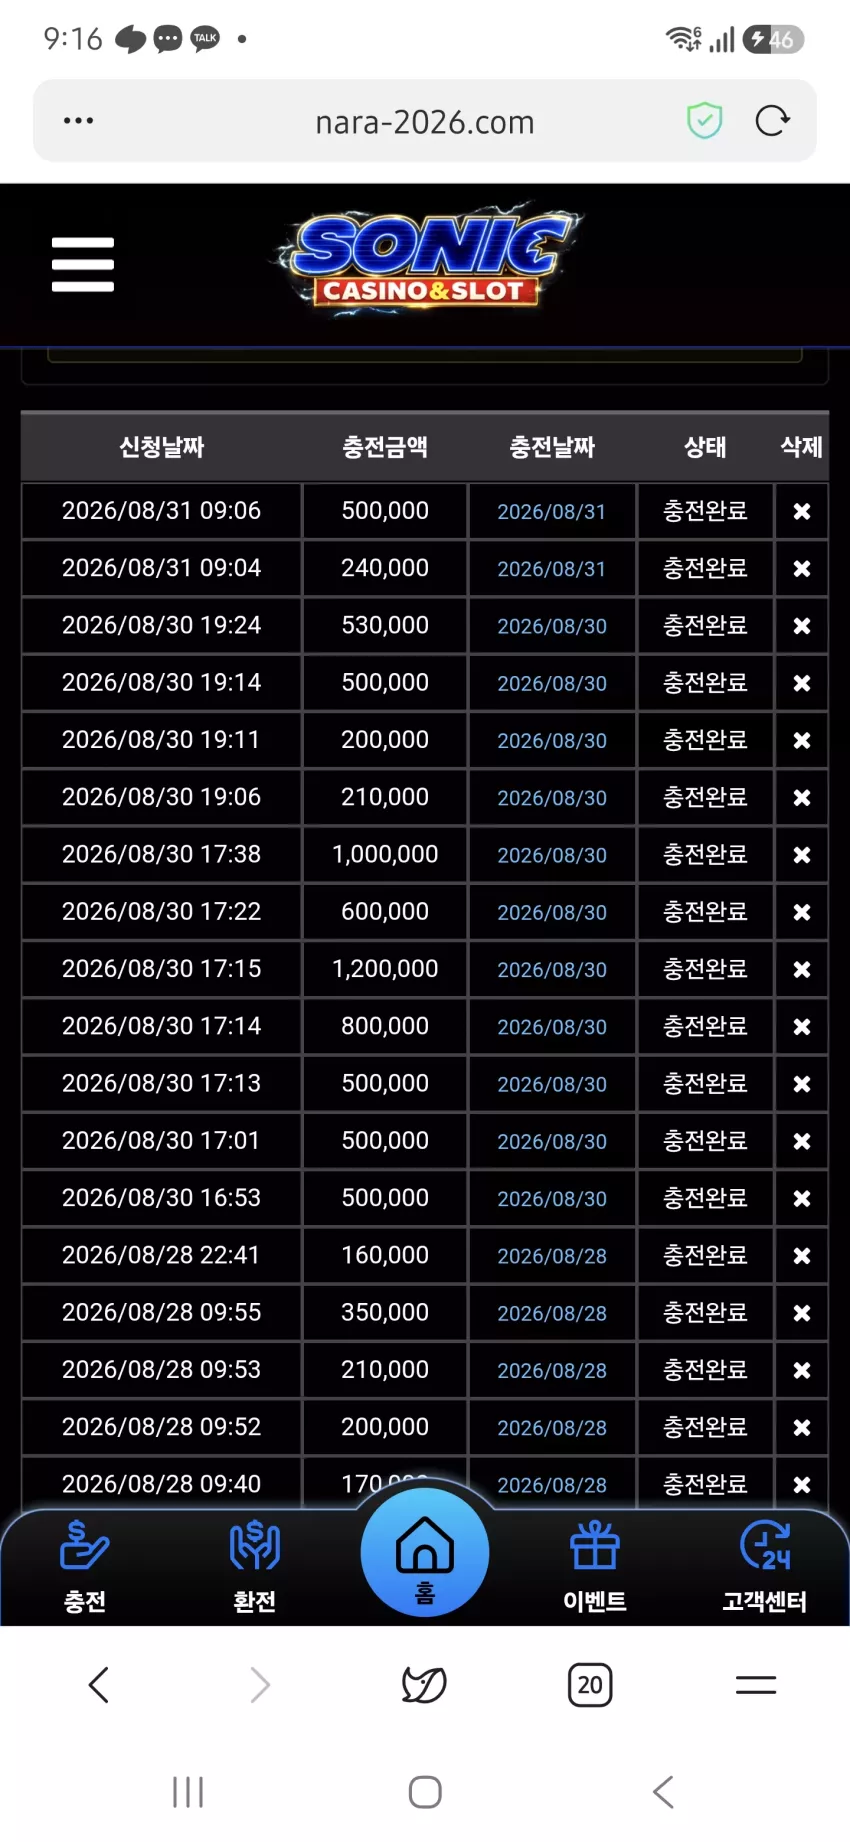Delete the 1,000,000 deposit row
This screenshot has width=850, height=1842.
click(802, 855)
